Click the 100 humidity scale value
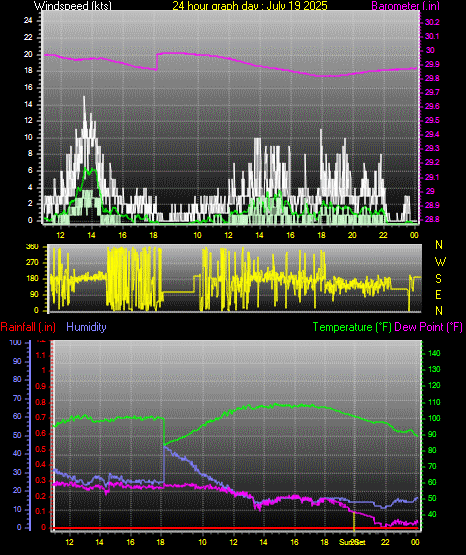The width and height of the screenshot is (466, 555). coord(16,343)
